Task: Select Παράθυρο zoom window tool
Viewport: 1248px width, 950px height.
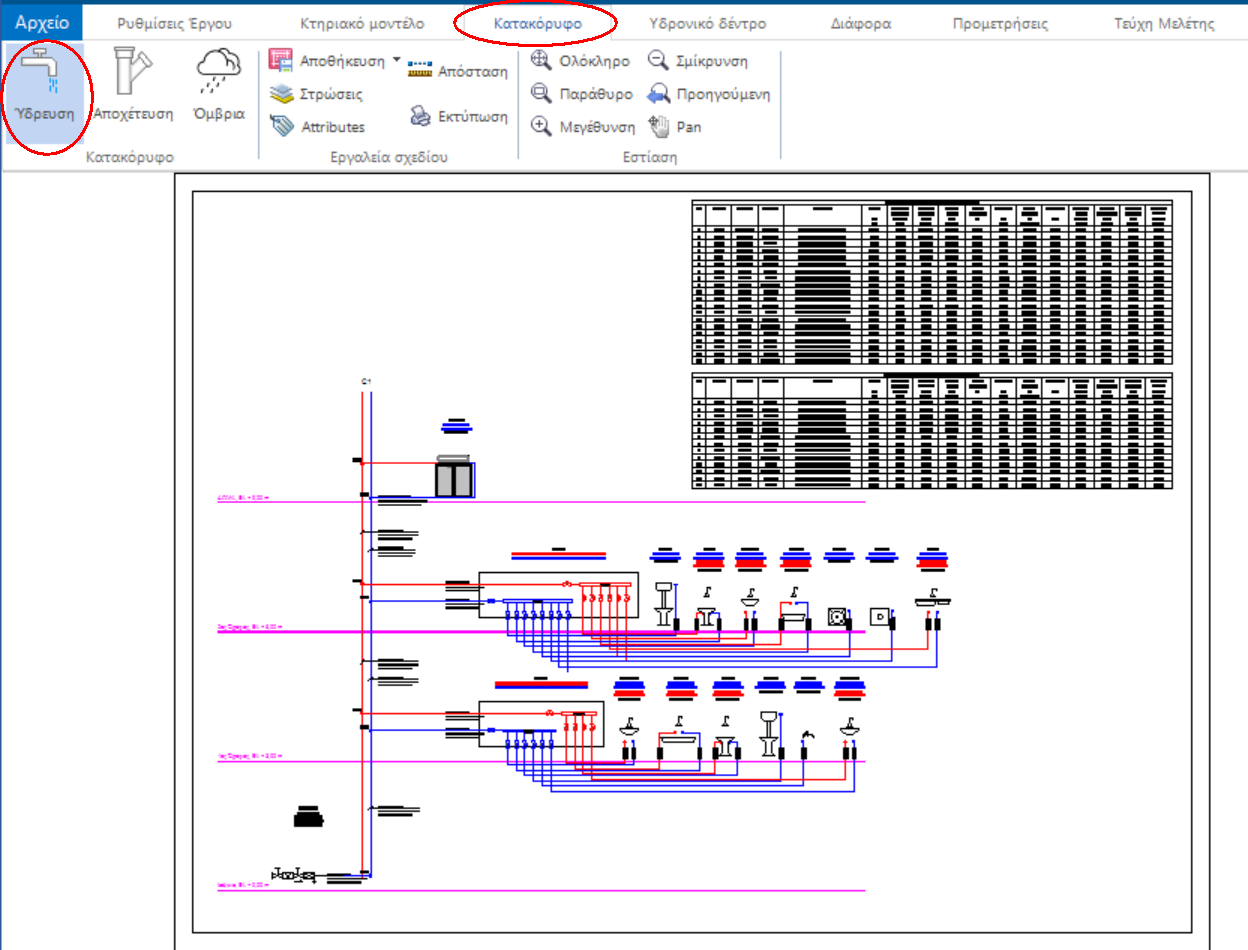Action: click(x=586, y=94)
